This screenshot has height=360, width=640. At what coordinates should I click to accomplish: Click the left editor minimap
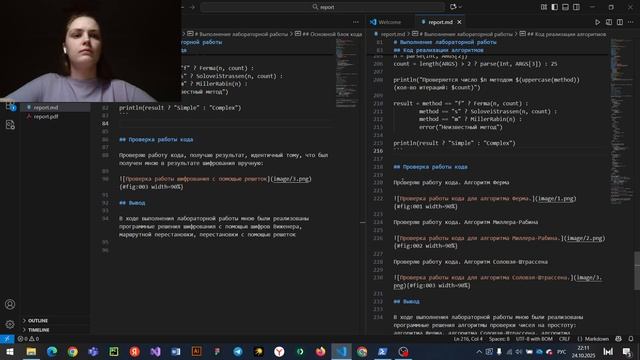(x=347, y=73)
